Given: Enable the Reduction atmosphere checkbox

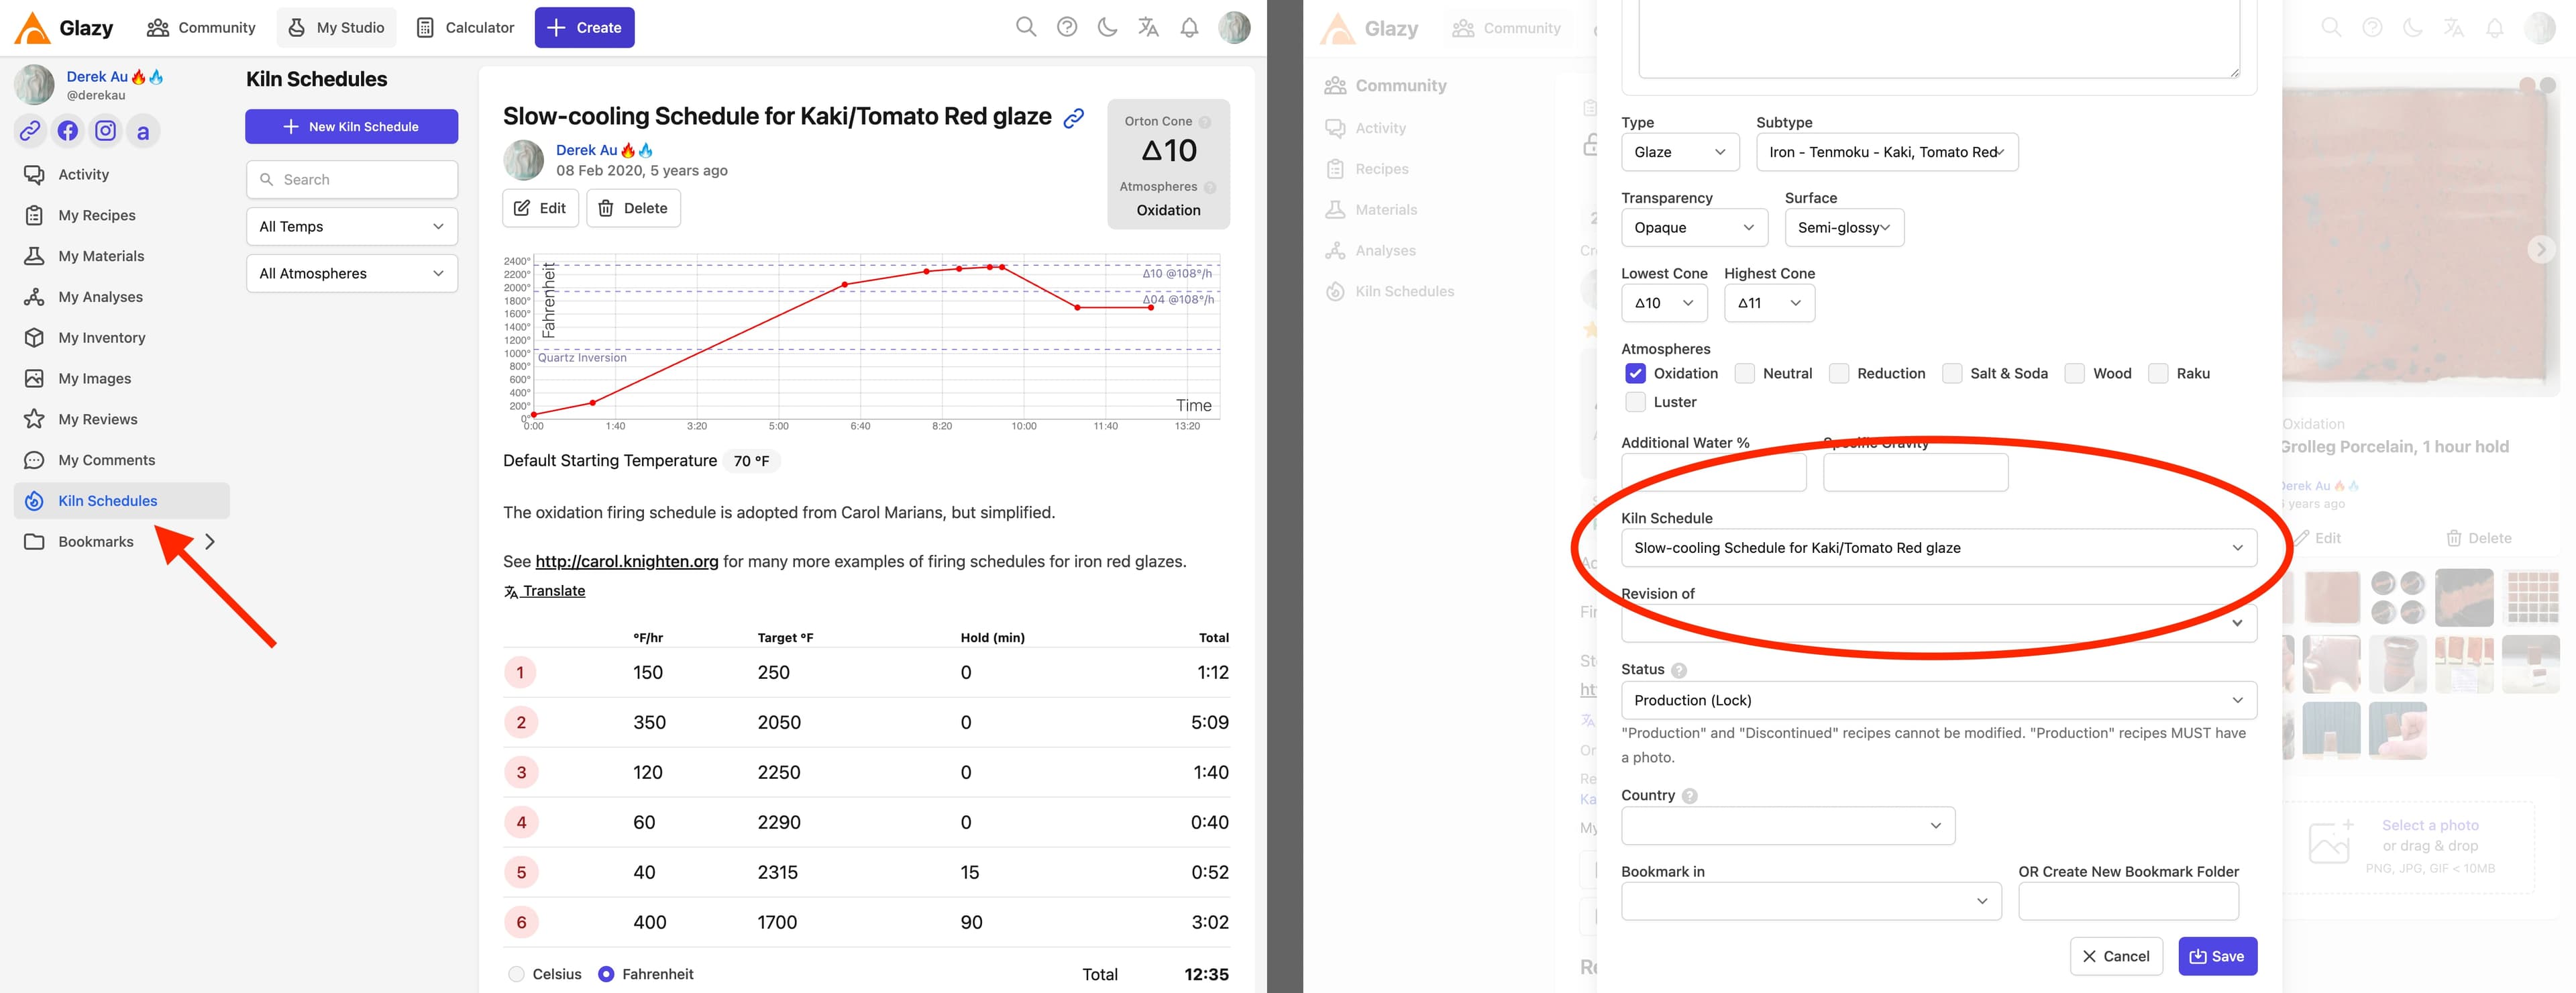Looking at the screenshot, I should tap(1839, 373).
